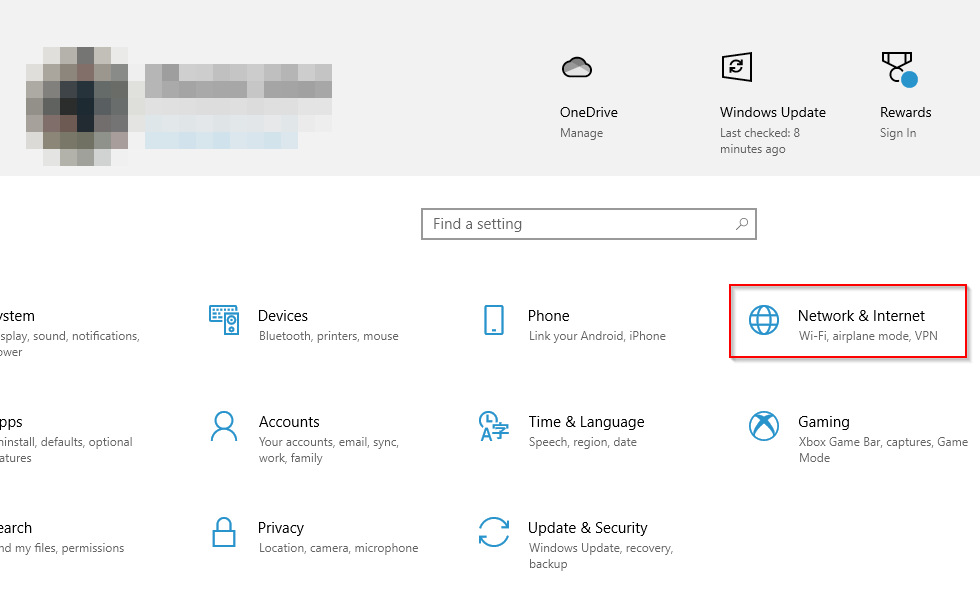The height and width of the screenshot is (600, 980).
Task: Click the Update & Security heading
Action: [x=587, y=528]
